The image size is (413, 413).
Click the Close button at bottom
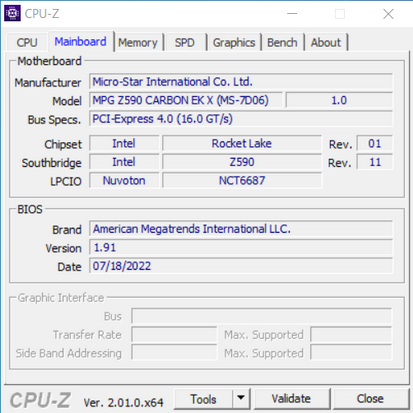[370, 399]
